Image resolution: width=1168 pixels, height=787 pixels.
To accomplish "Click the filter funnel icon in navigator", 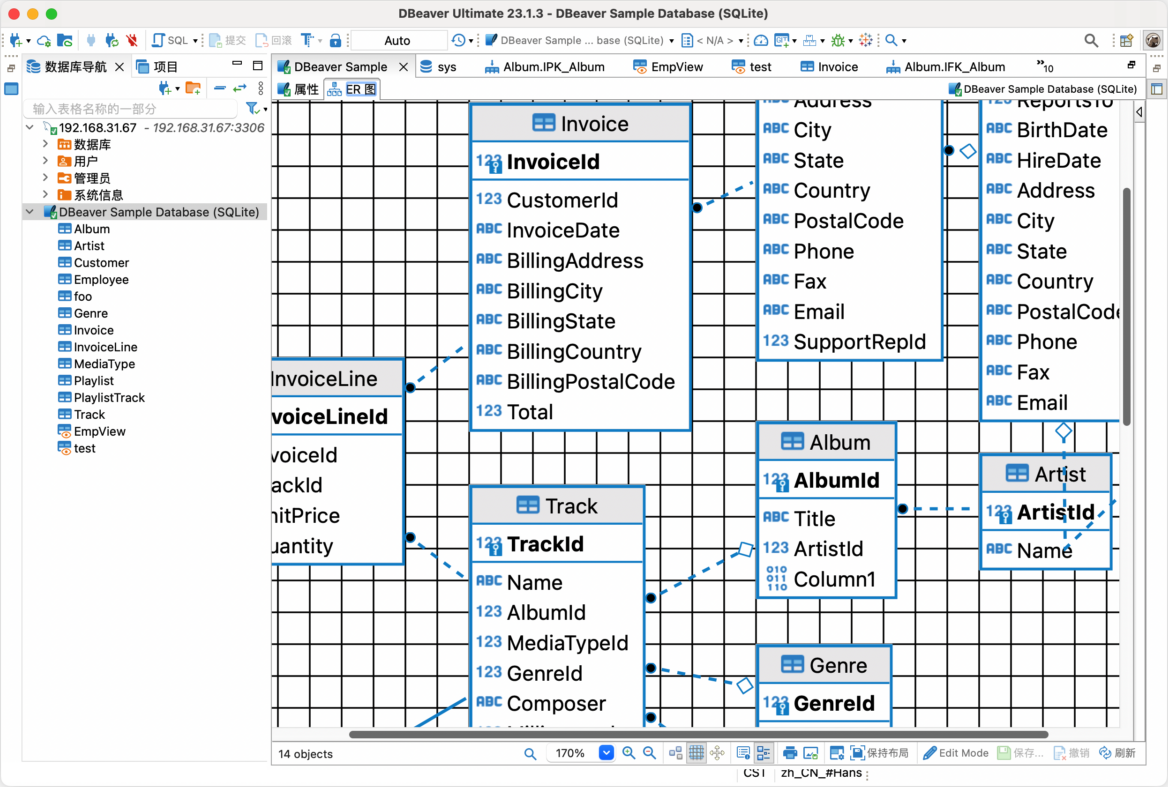I will point(253,109).
